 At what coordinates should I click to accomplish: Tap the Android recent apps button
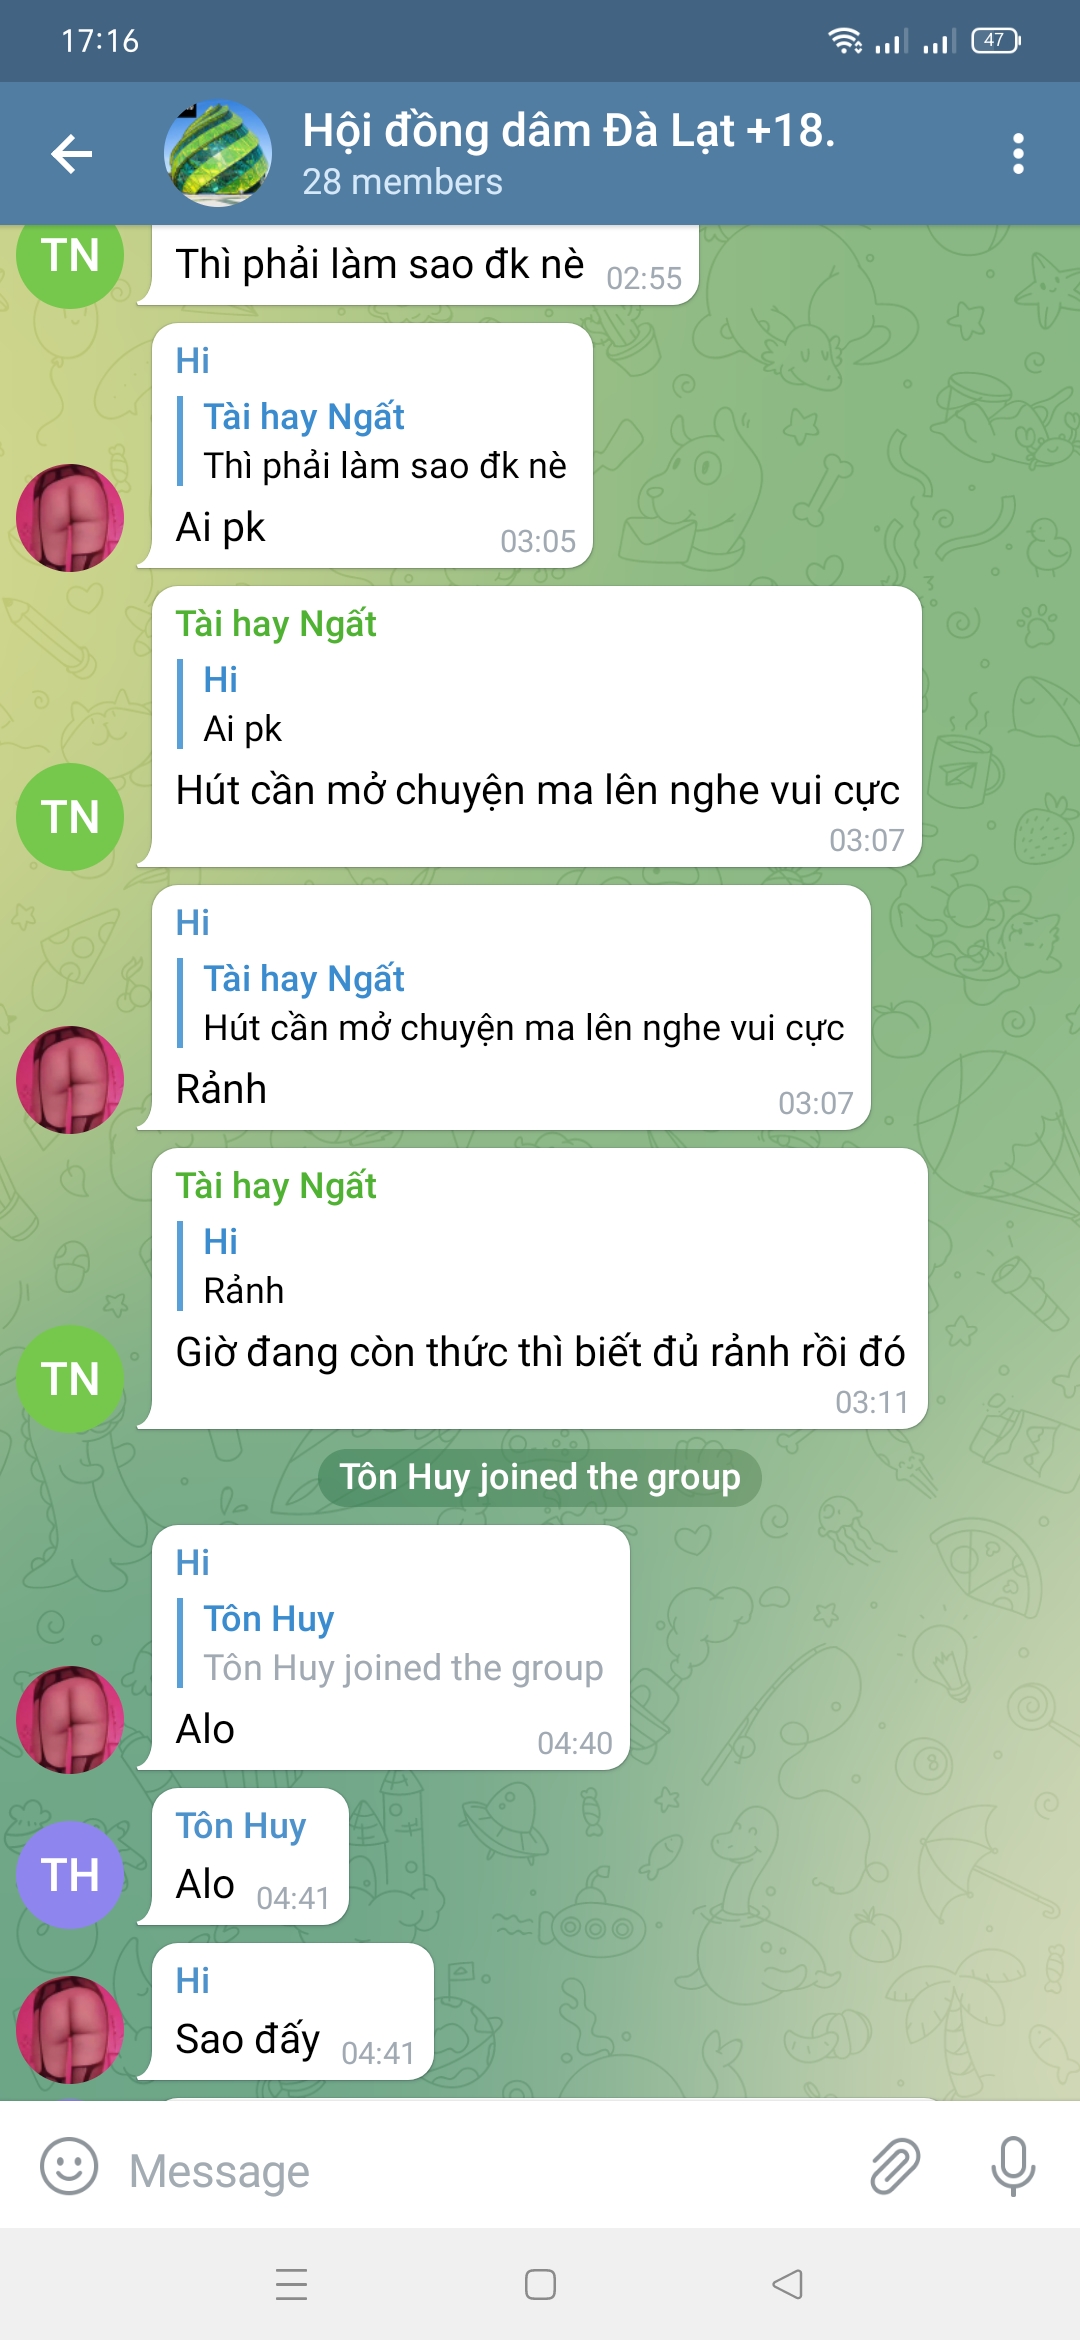coord(291,2284)
